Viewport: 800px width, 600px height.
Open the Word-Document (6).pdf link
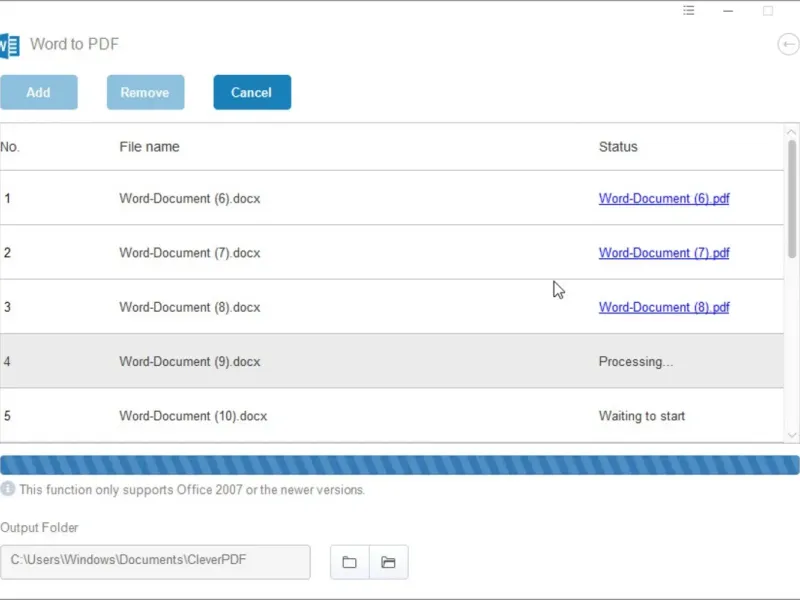click(664, 198)
